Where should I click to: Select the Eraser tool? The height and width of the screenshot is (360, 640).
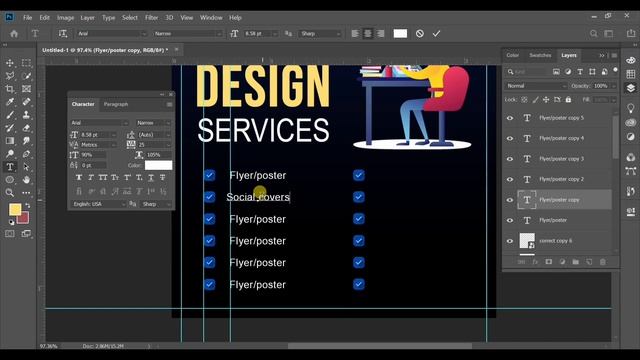[x=26, y=128]
